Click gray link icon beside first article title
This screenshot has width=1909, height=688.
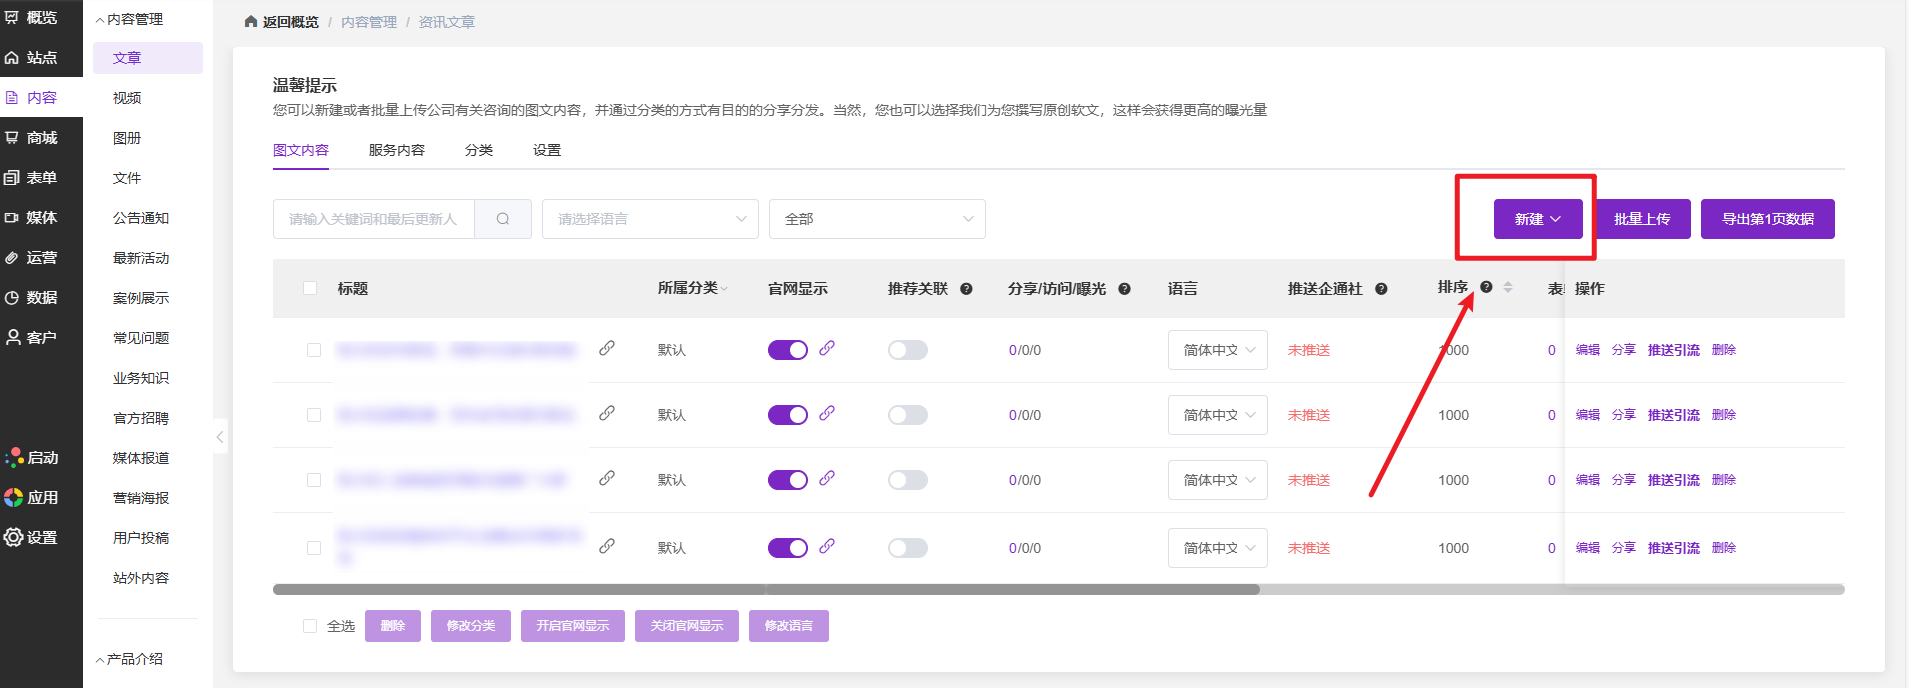(607, 348)
